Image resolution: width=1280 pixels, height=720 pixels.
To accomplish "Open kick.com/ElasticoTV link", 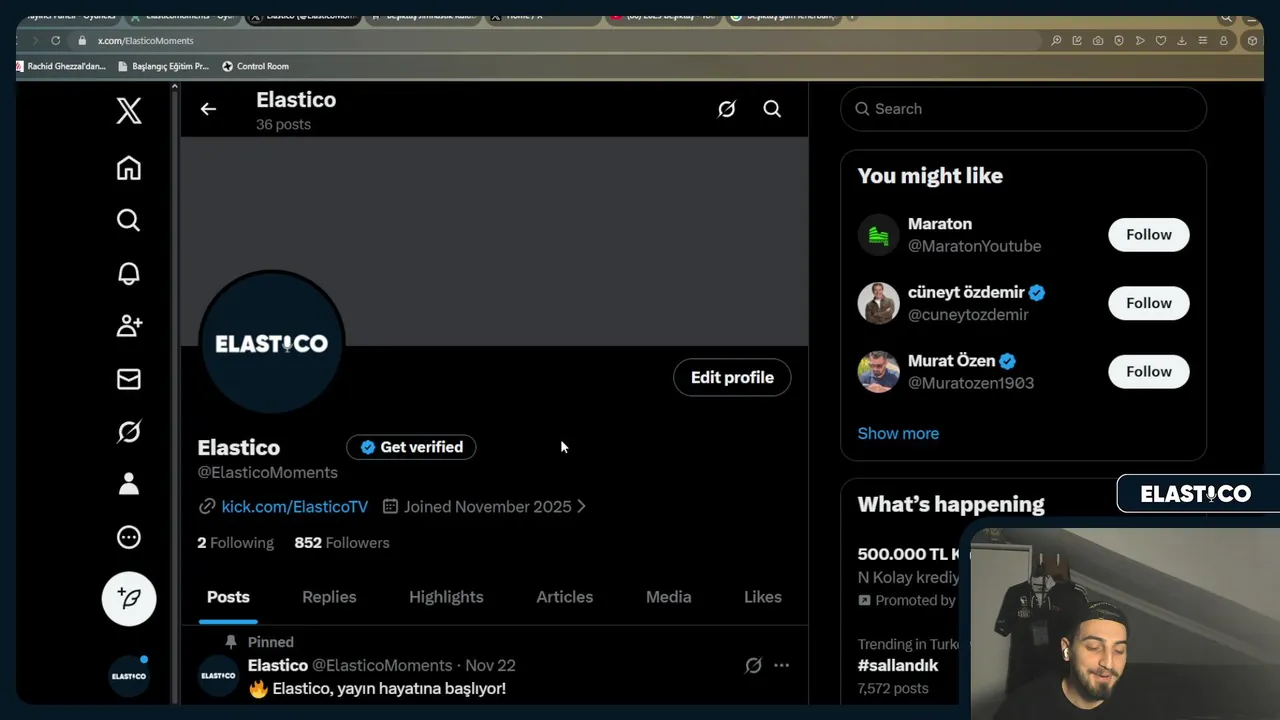I will [295, 507].
